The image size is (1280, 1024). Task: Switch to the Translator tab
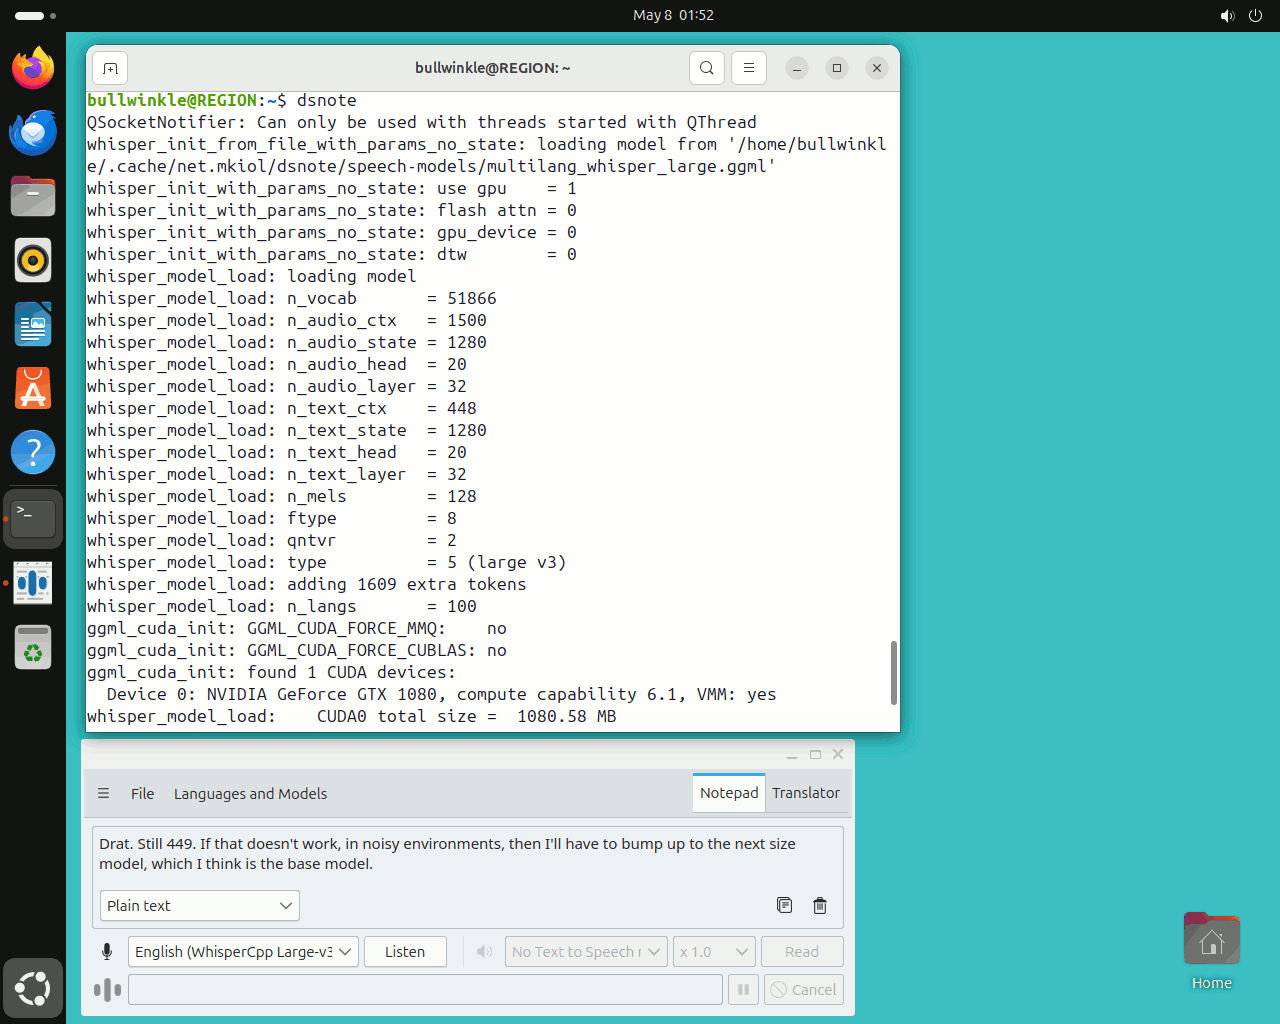tap(806, 792)
